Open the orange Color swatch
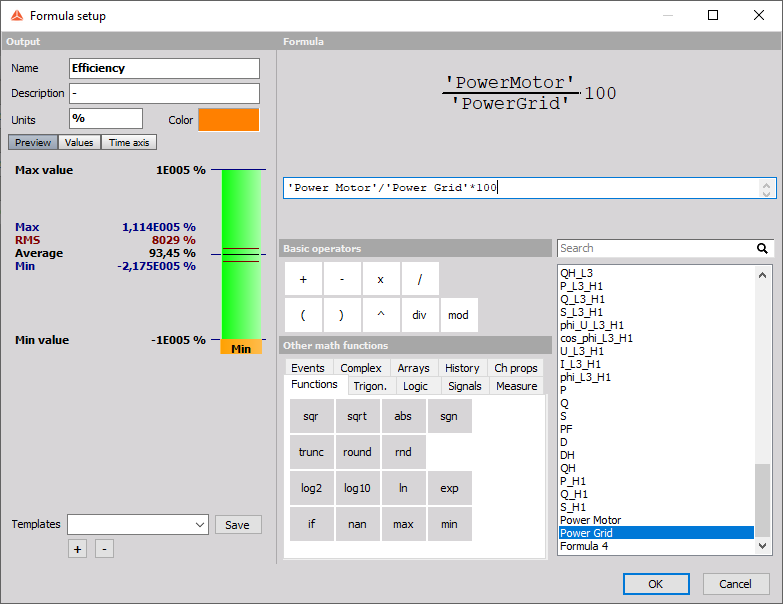Viewport: 783px width, 604px height. coord(229,120)
